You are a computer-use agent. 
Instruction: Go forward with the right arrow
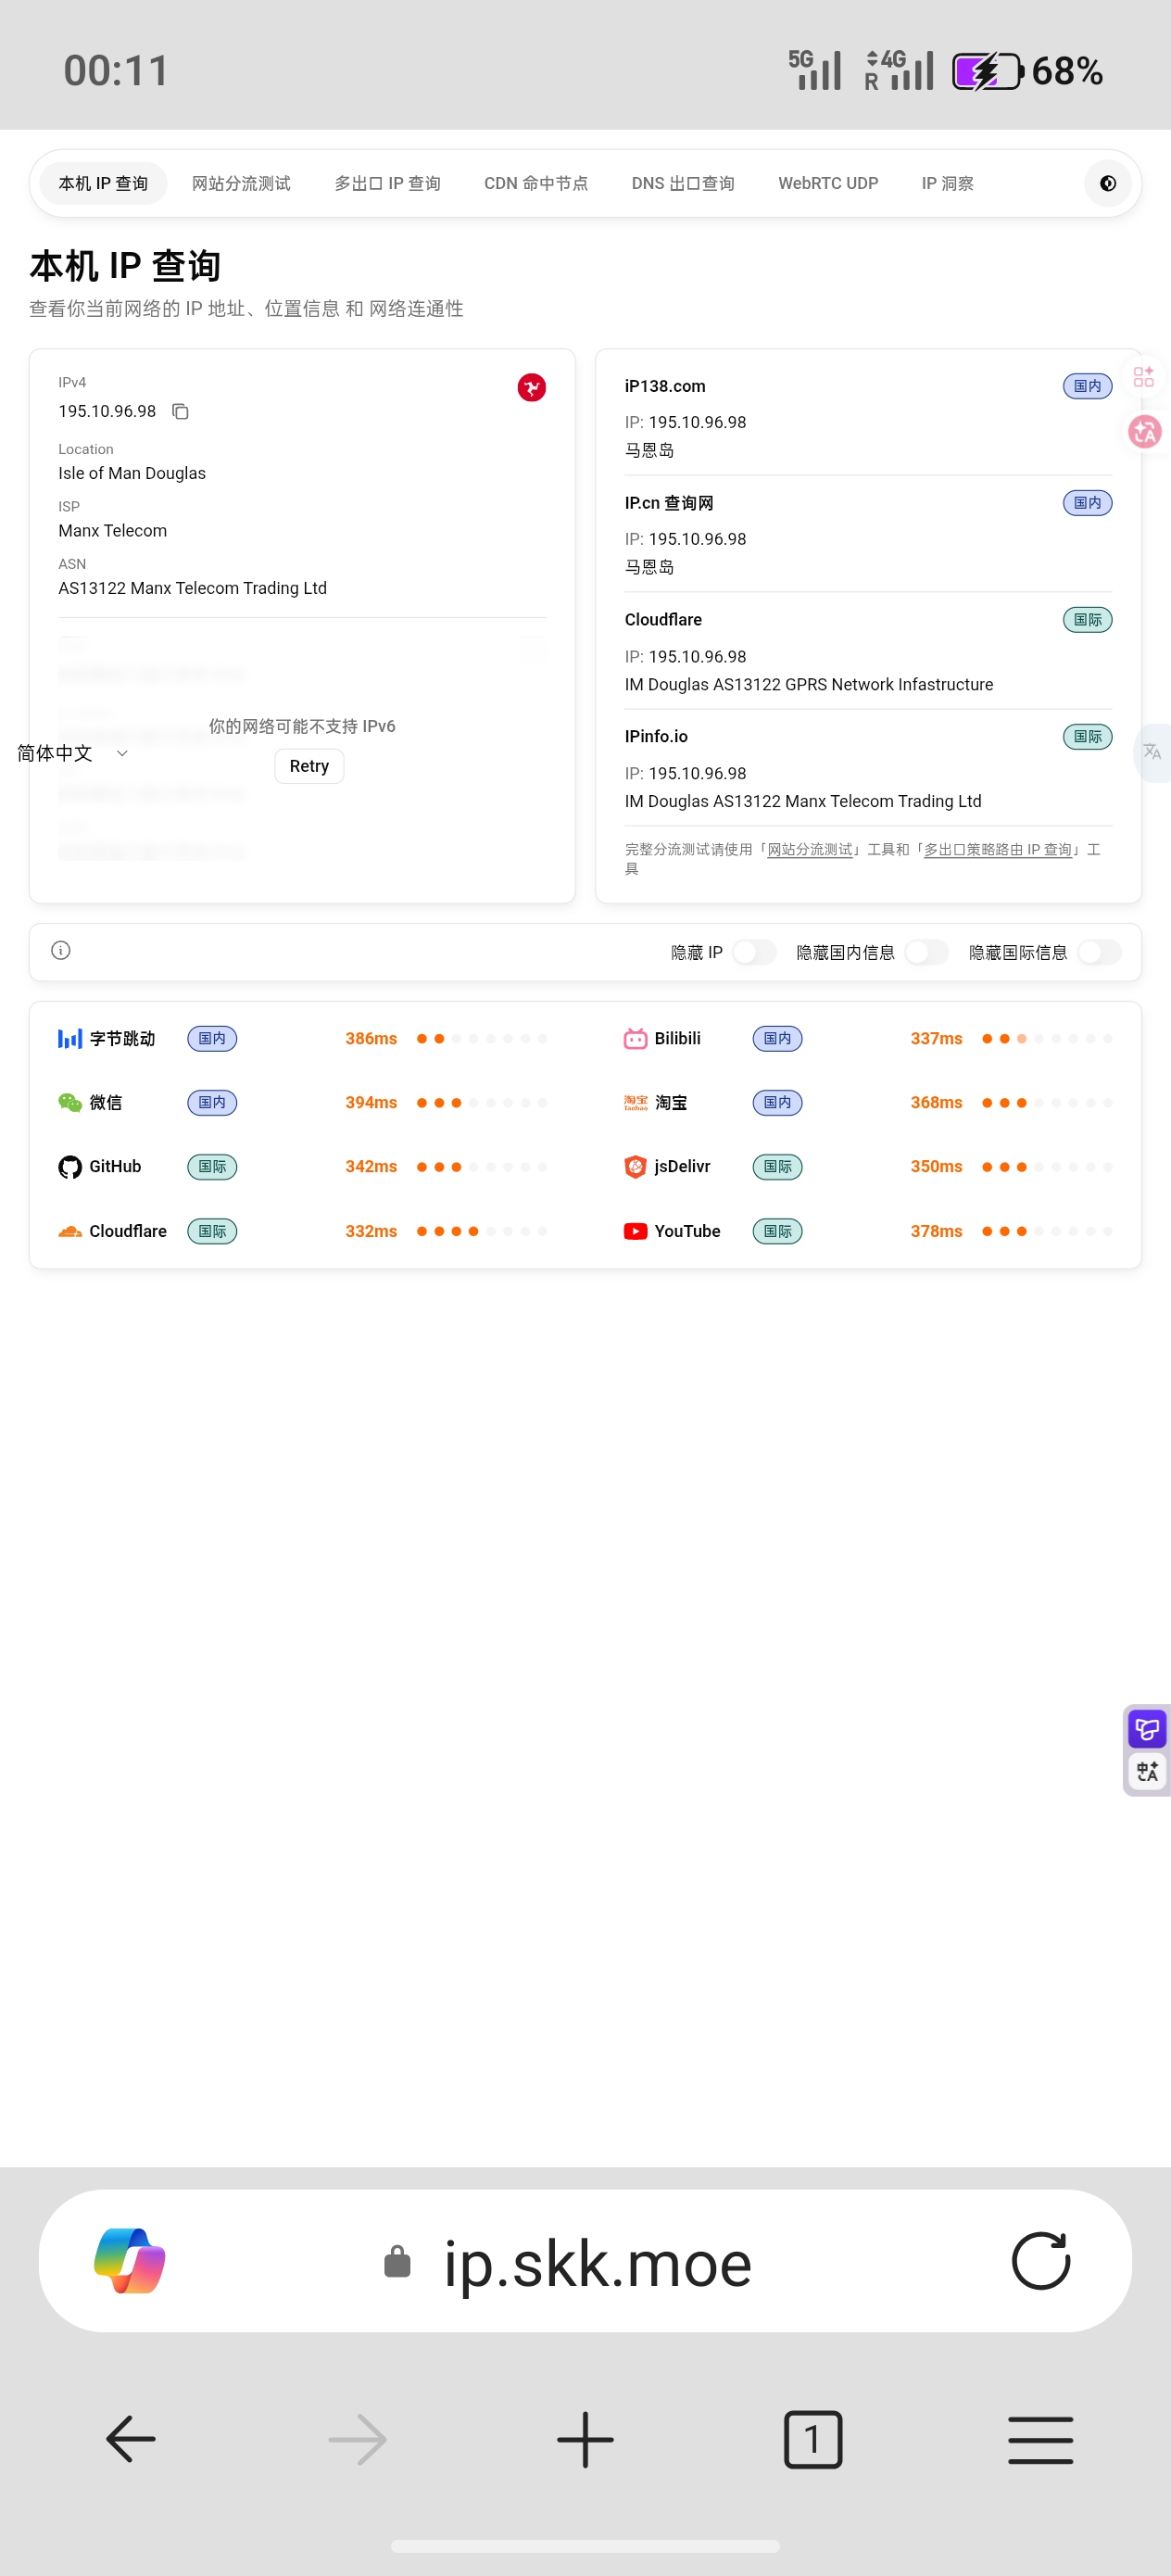point(358,2439)
